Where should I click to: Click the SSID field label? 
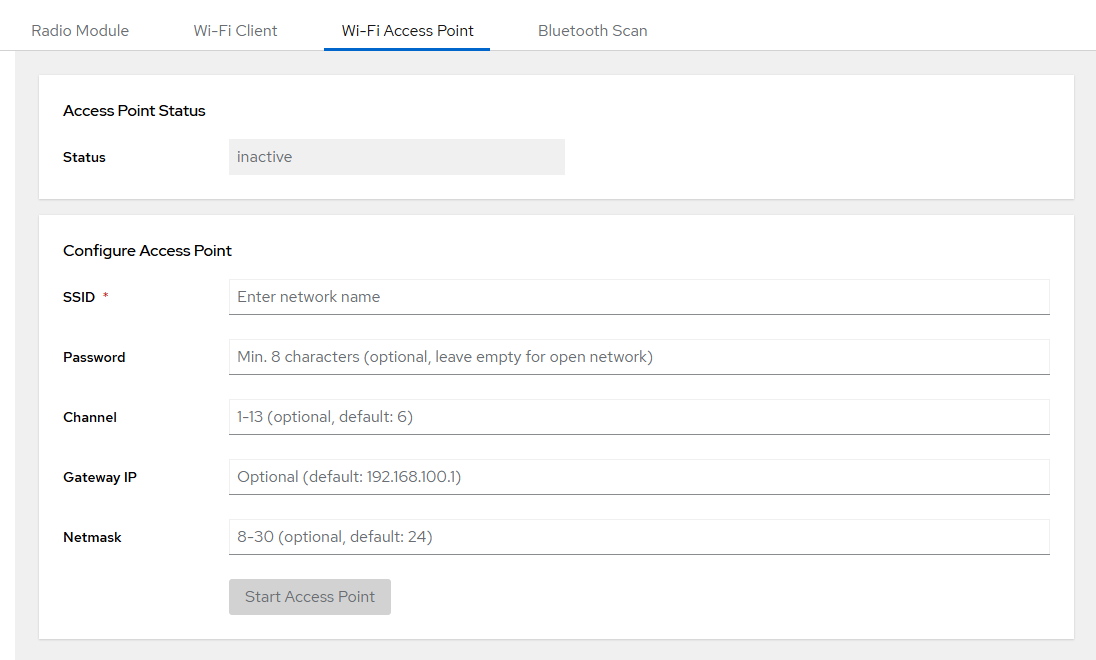point(79,297)
